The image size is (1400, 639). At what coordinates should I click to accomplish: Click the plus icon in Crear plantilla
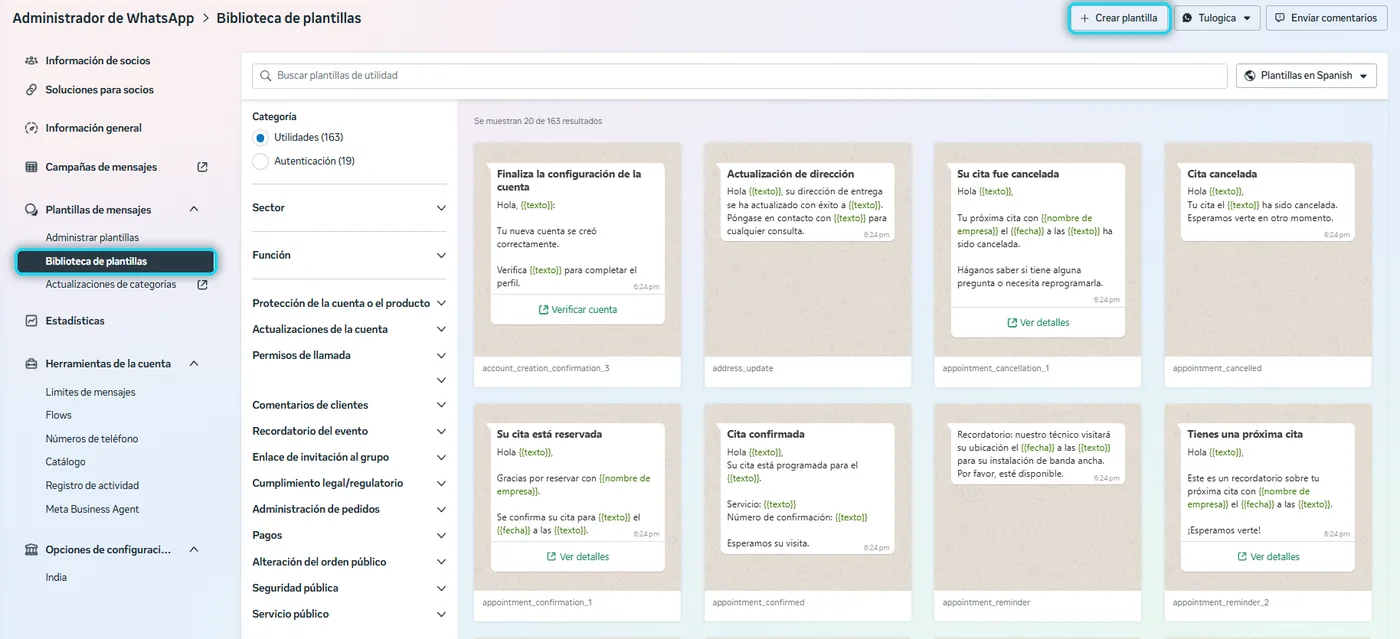coord(1085,18)
